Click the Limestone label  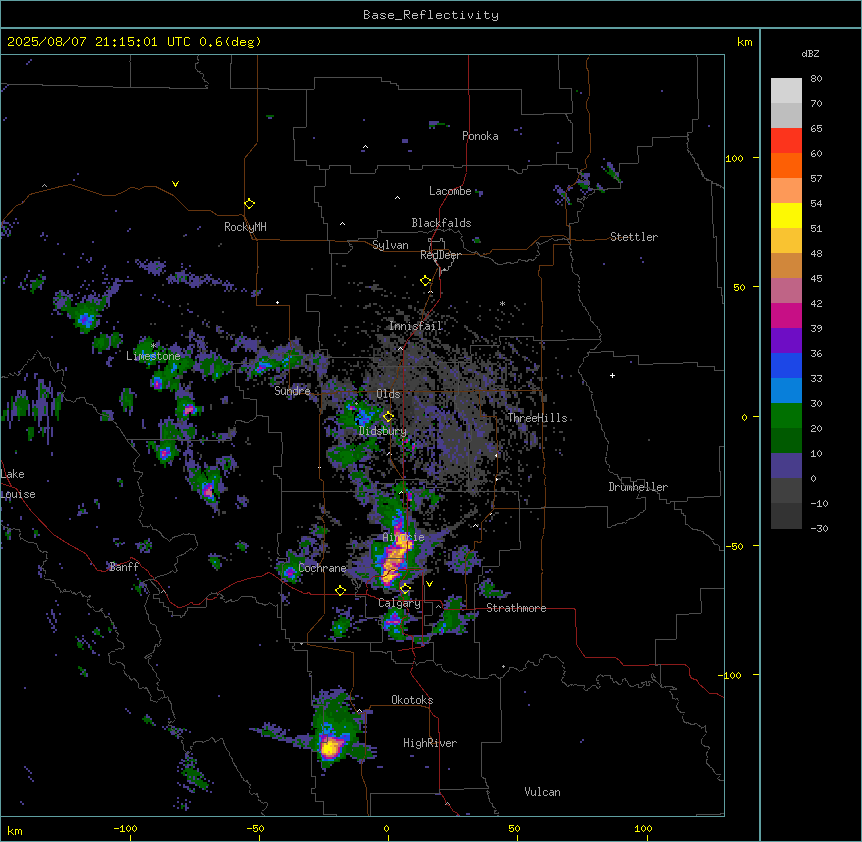point(153,356)
